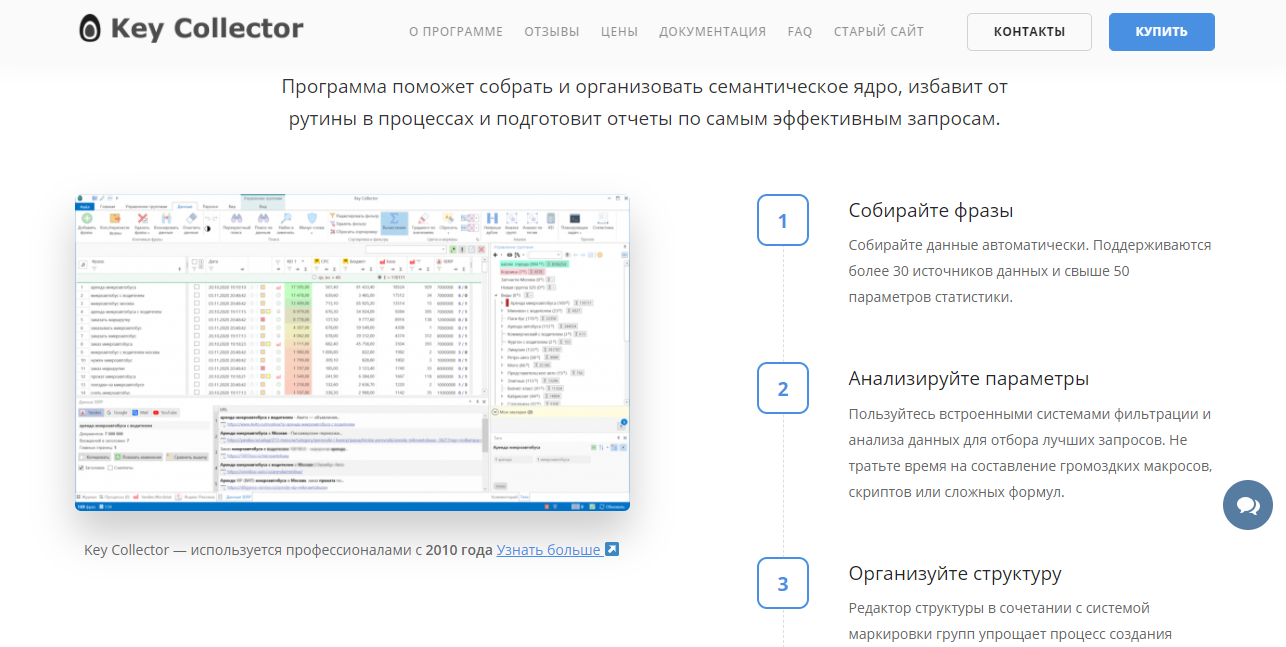1286x647 pixels.
Task: Go to ОТЗЫВЫ page
Action: click(x=552, y=31)
